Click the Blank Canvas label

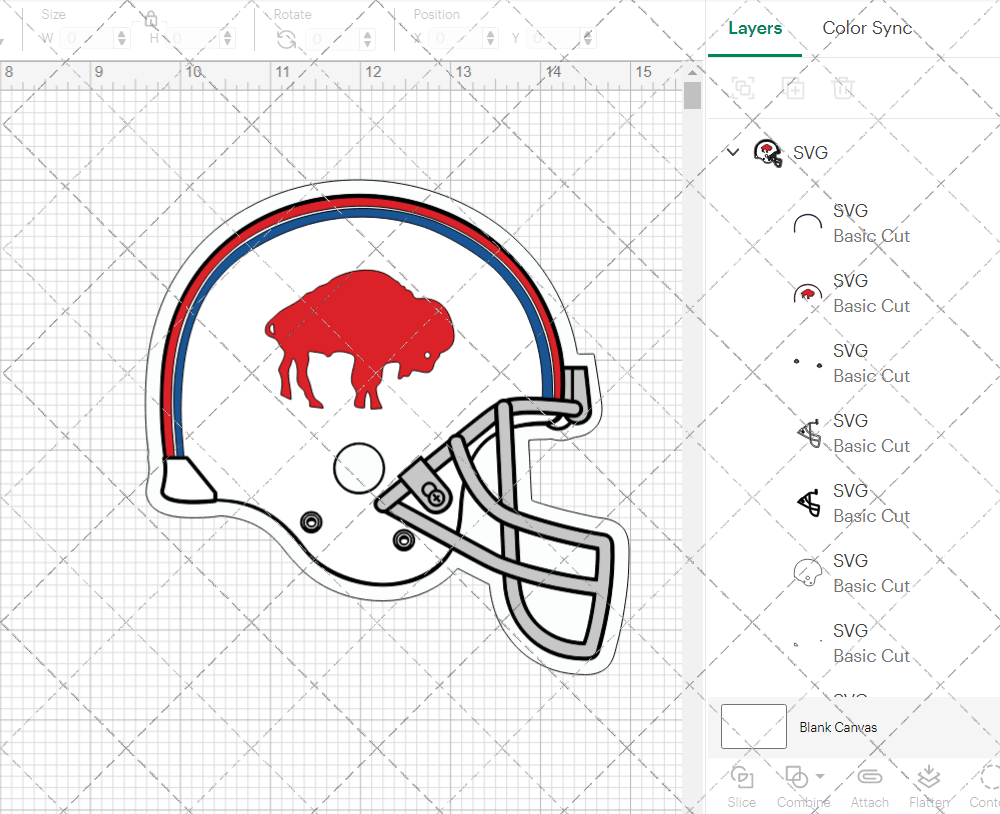pos(838,727)
